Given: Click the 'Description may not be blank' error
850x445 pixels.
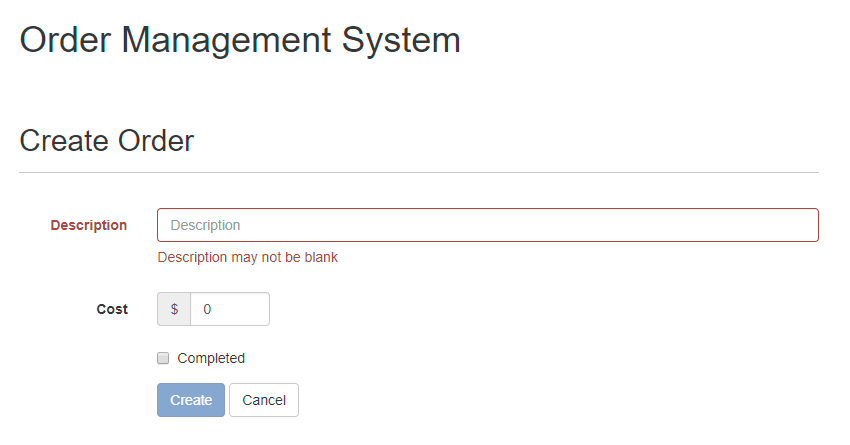Looking at the screenshot, I should click(x=248, y=257).
